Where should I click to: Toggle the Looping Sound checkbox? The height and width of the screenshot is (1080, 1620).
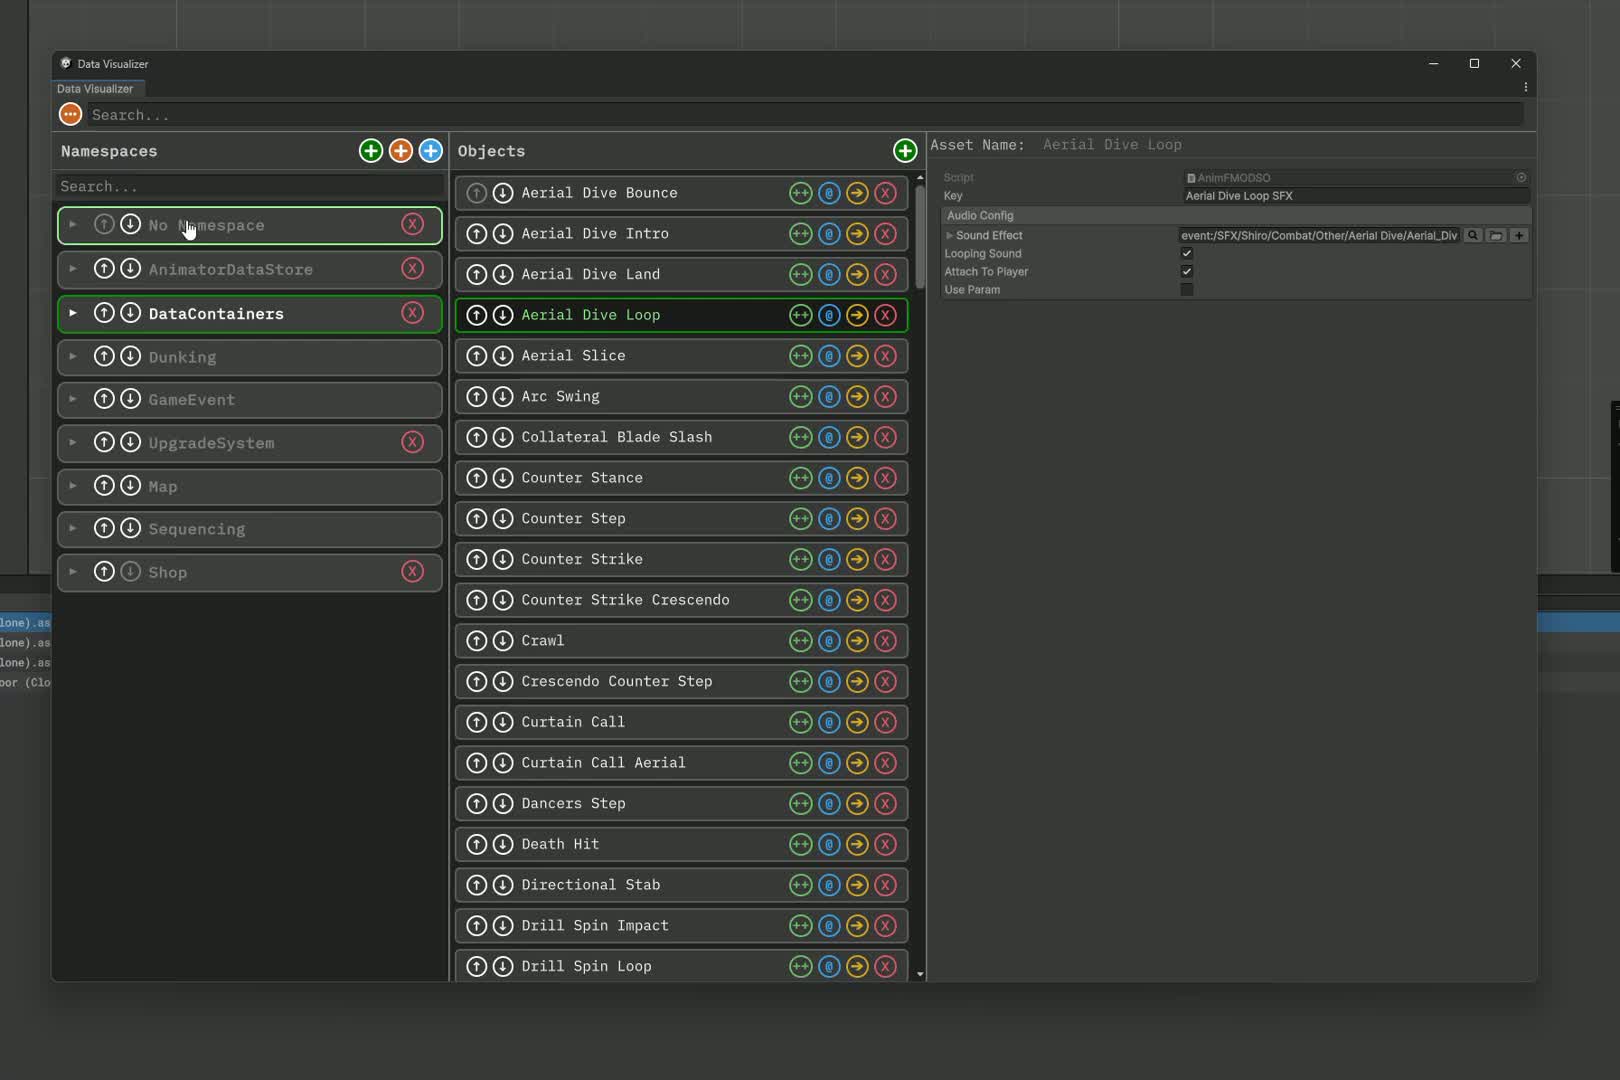(x=1187, y=254)
